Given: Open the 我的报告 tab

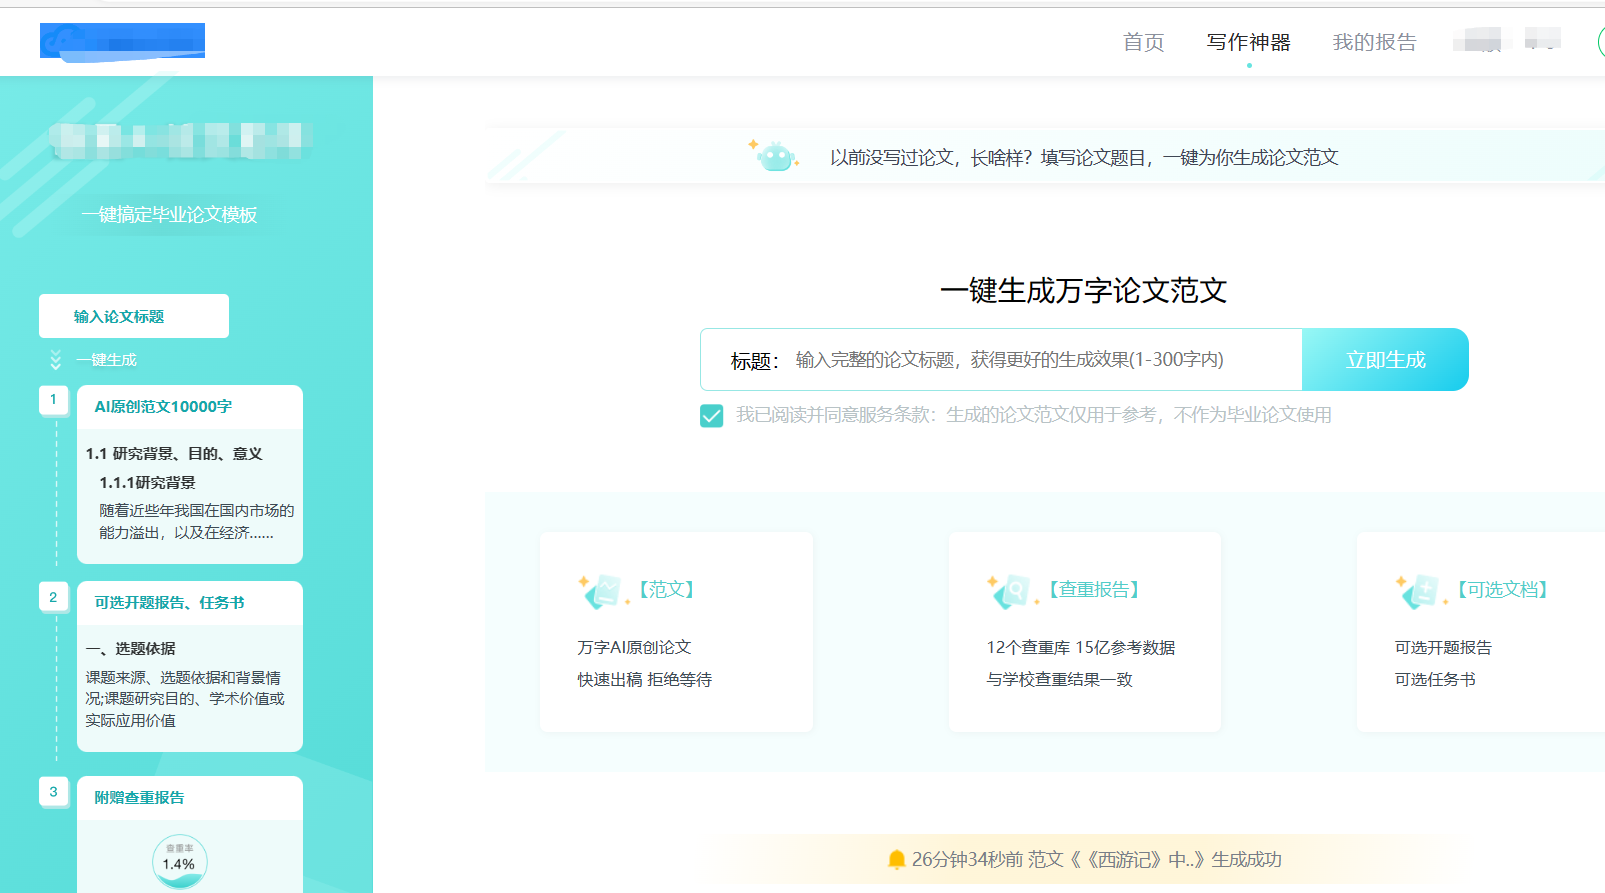Looking at the screenshot, I should 1374,42.
